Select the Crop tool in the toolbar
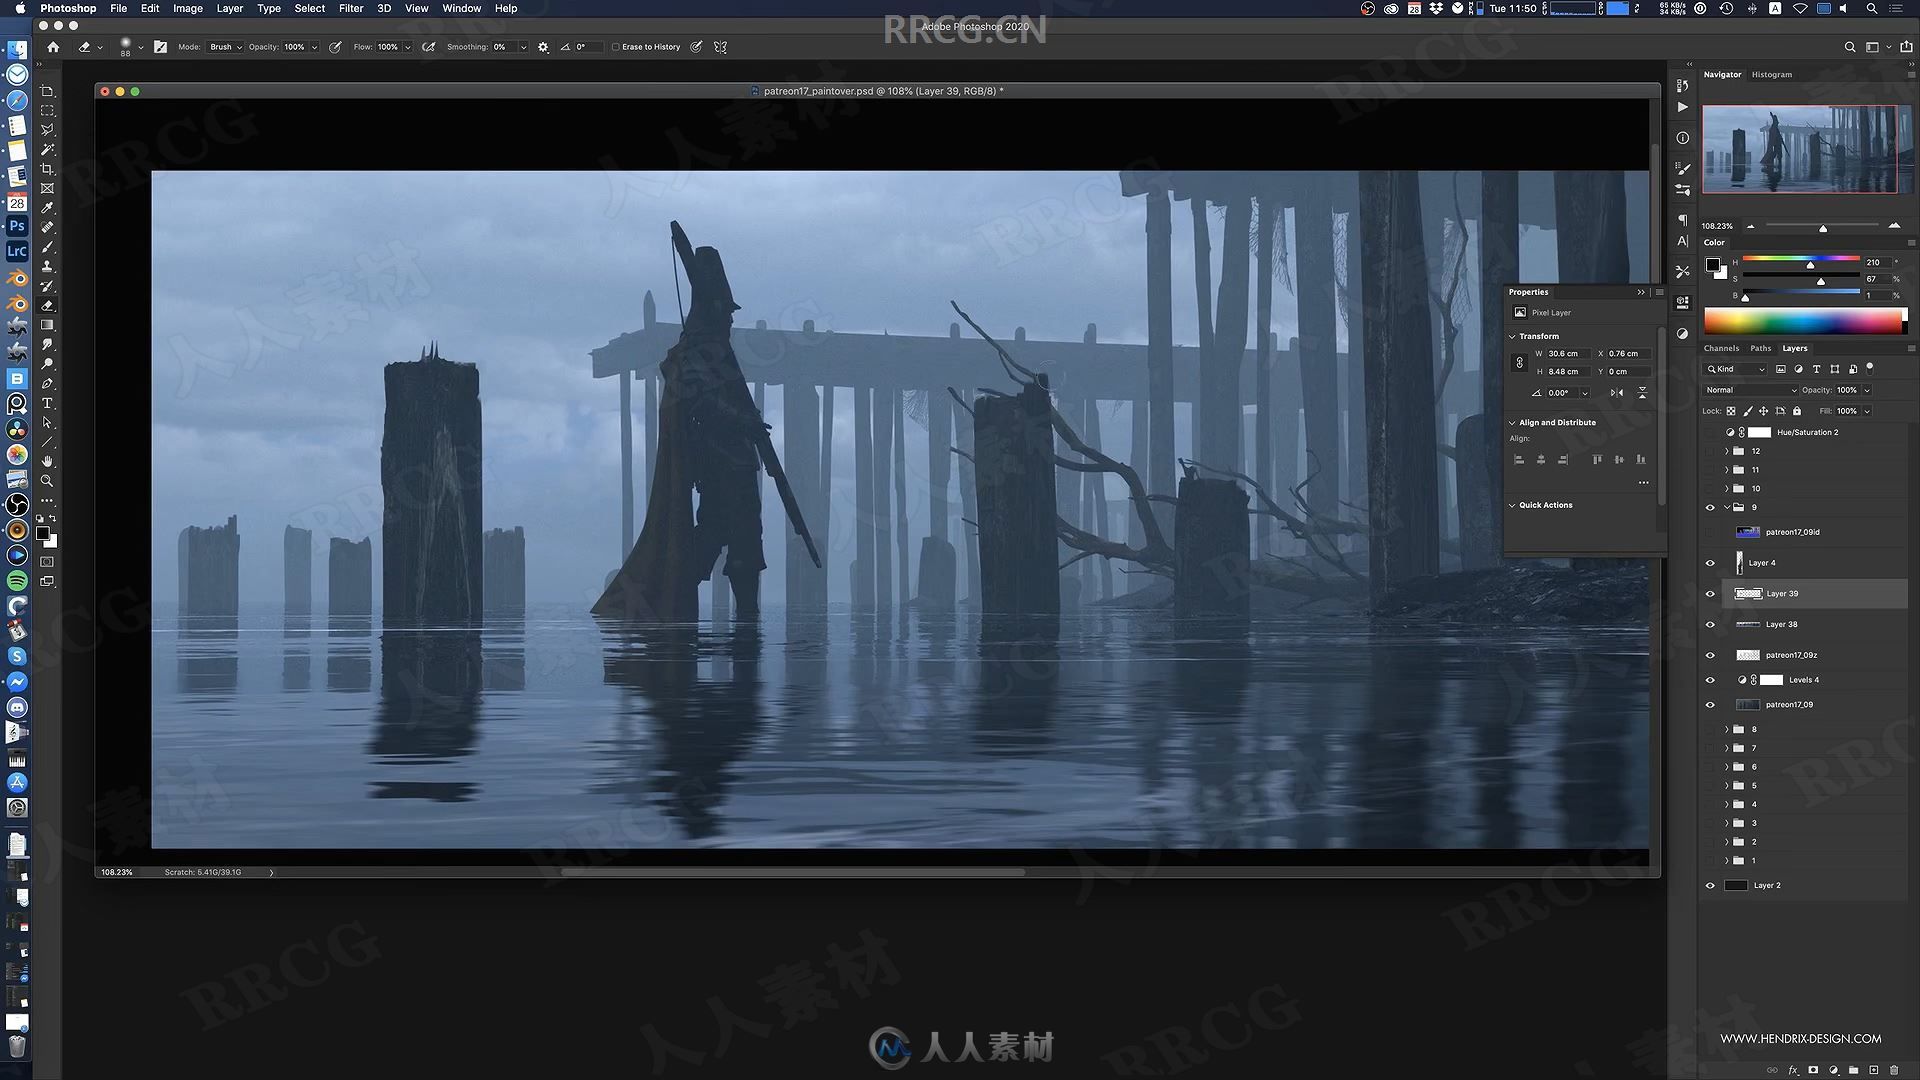 click(x=47, y=169)
